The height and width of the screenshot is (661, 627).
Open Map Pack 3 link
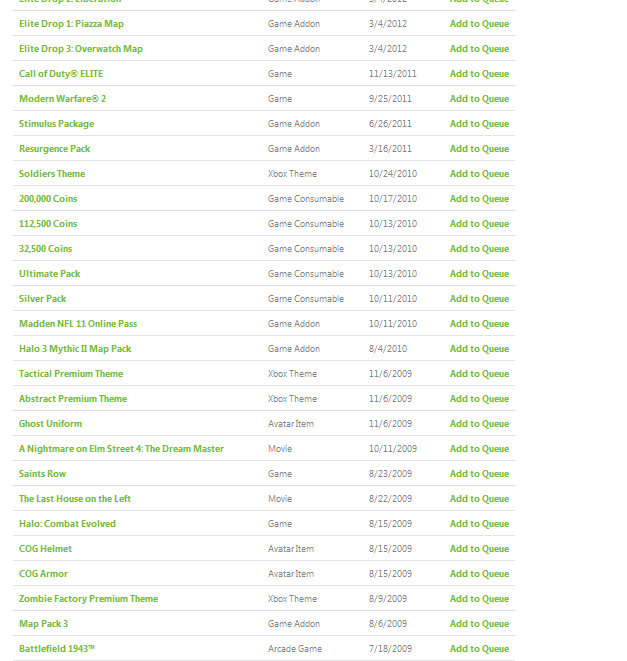pyautogui.click(x=43, y=623)
